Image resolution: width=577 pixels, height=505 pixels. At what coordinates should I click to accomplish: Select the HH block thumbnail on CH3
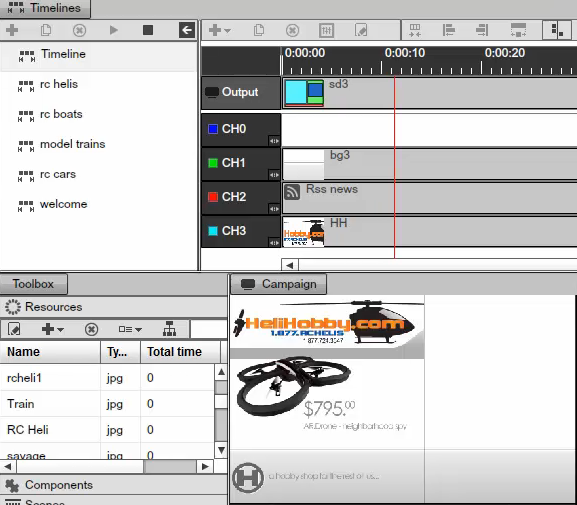(304, 232)
